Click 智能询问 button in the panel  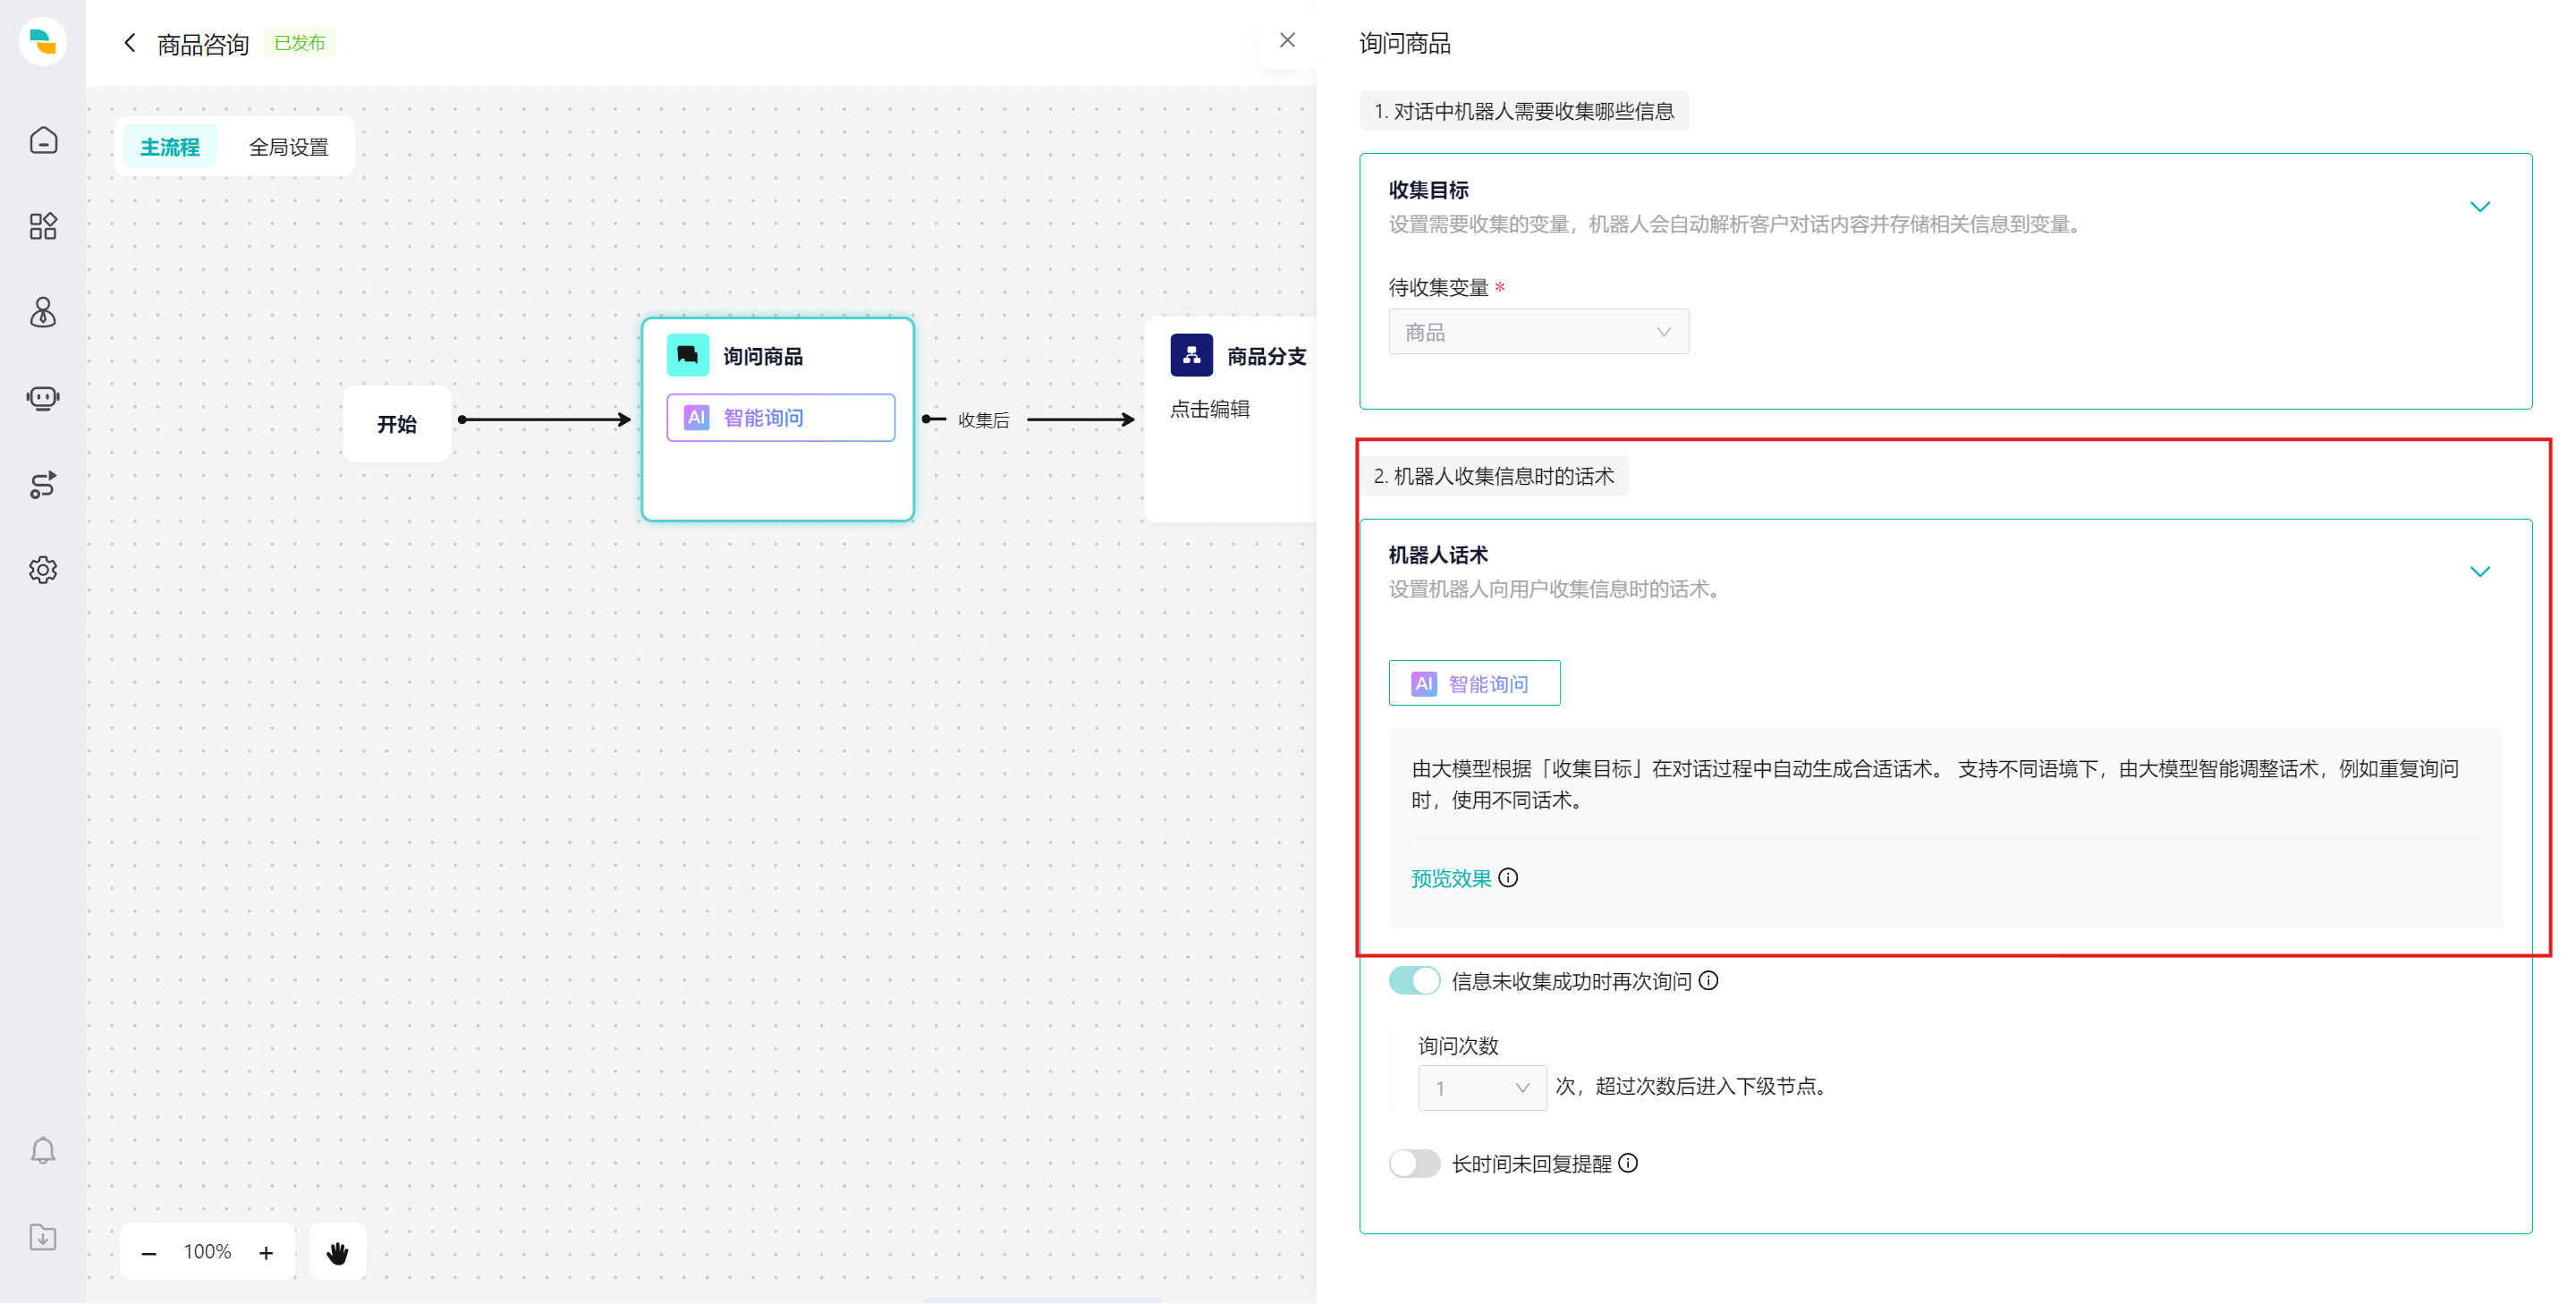click(x=1474, y=683)
